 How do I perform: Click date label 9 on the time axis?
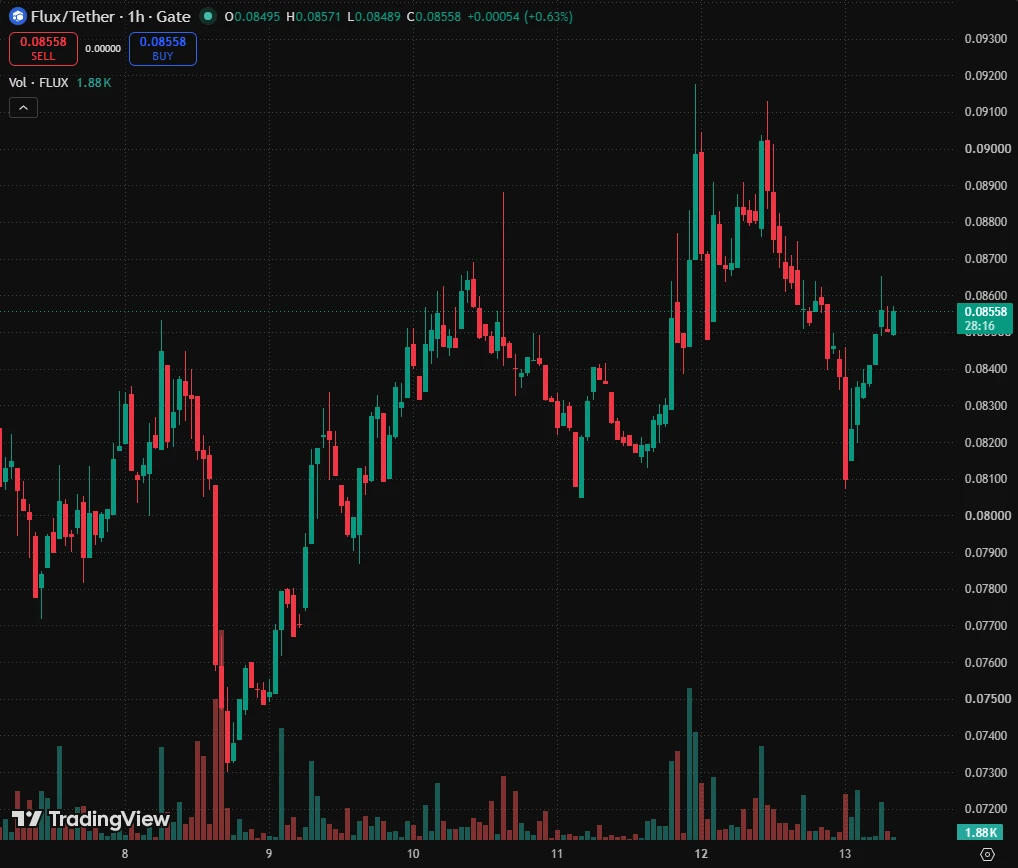[x=269, y=854]
